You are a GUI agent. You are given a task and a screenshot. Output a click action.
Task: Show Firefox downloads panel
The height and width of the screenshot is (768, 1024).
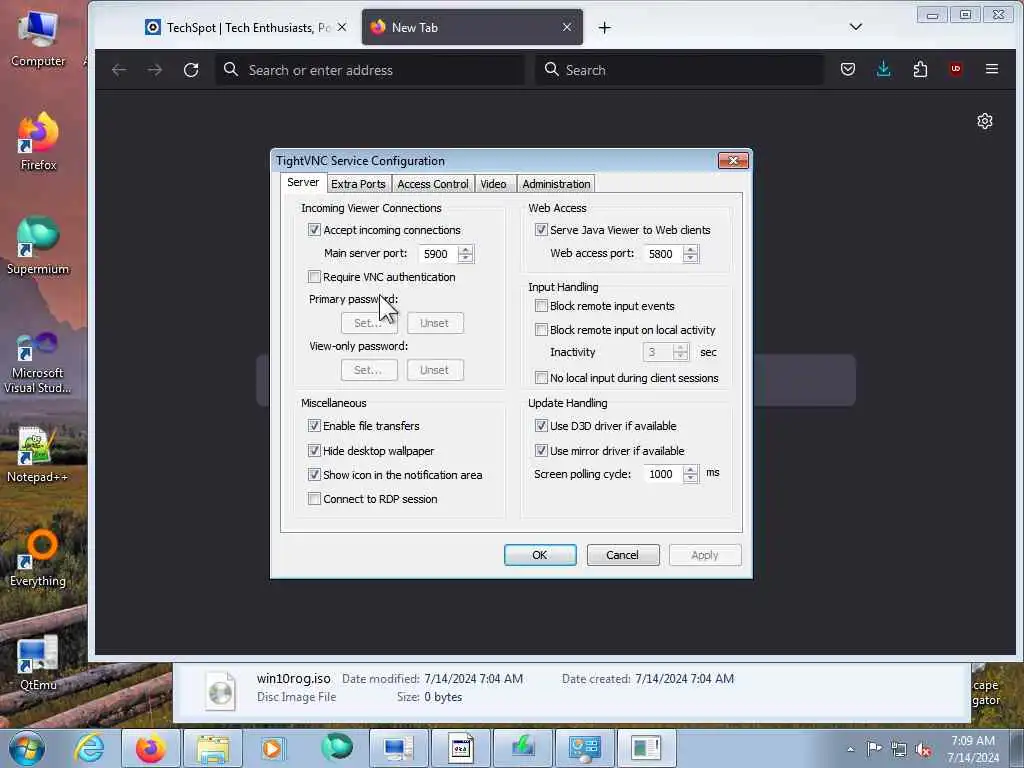tap(884, 69)
